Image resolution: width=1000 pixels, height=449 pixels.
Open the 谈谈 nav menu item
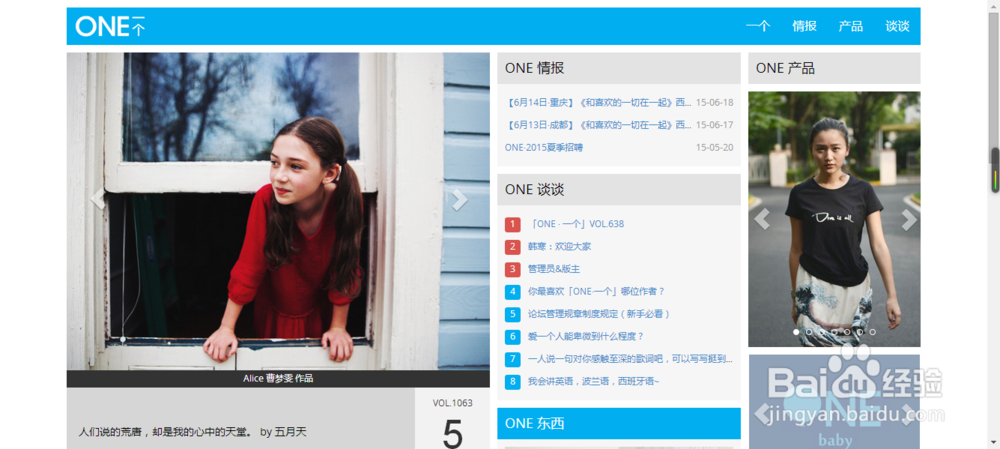click(897, 26)
